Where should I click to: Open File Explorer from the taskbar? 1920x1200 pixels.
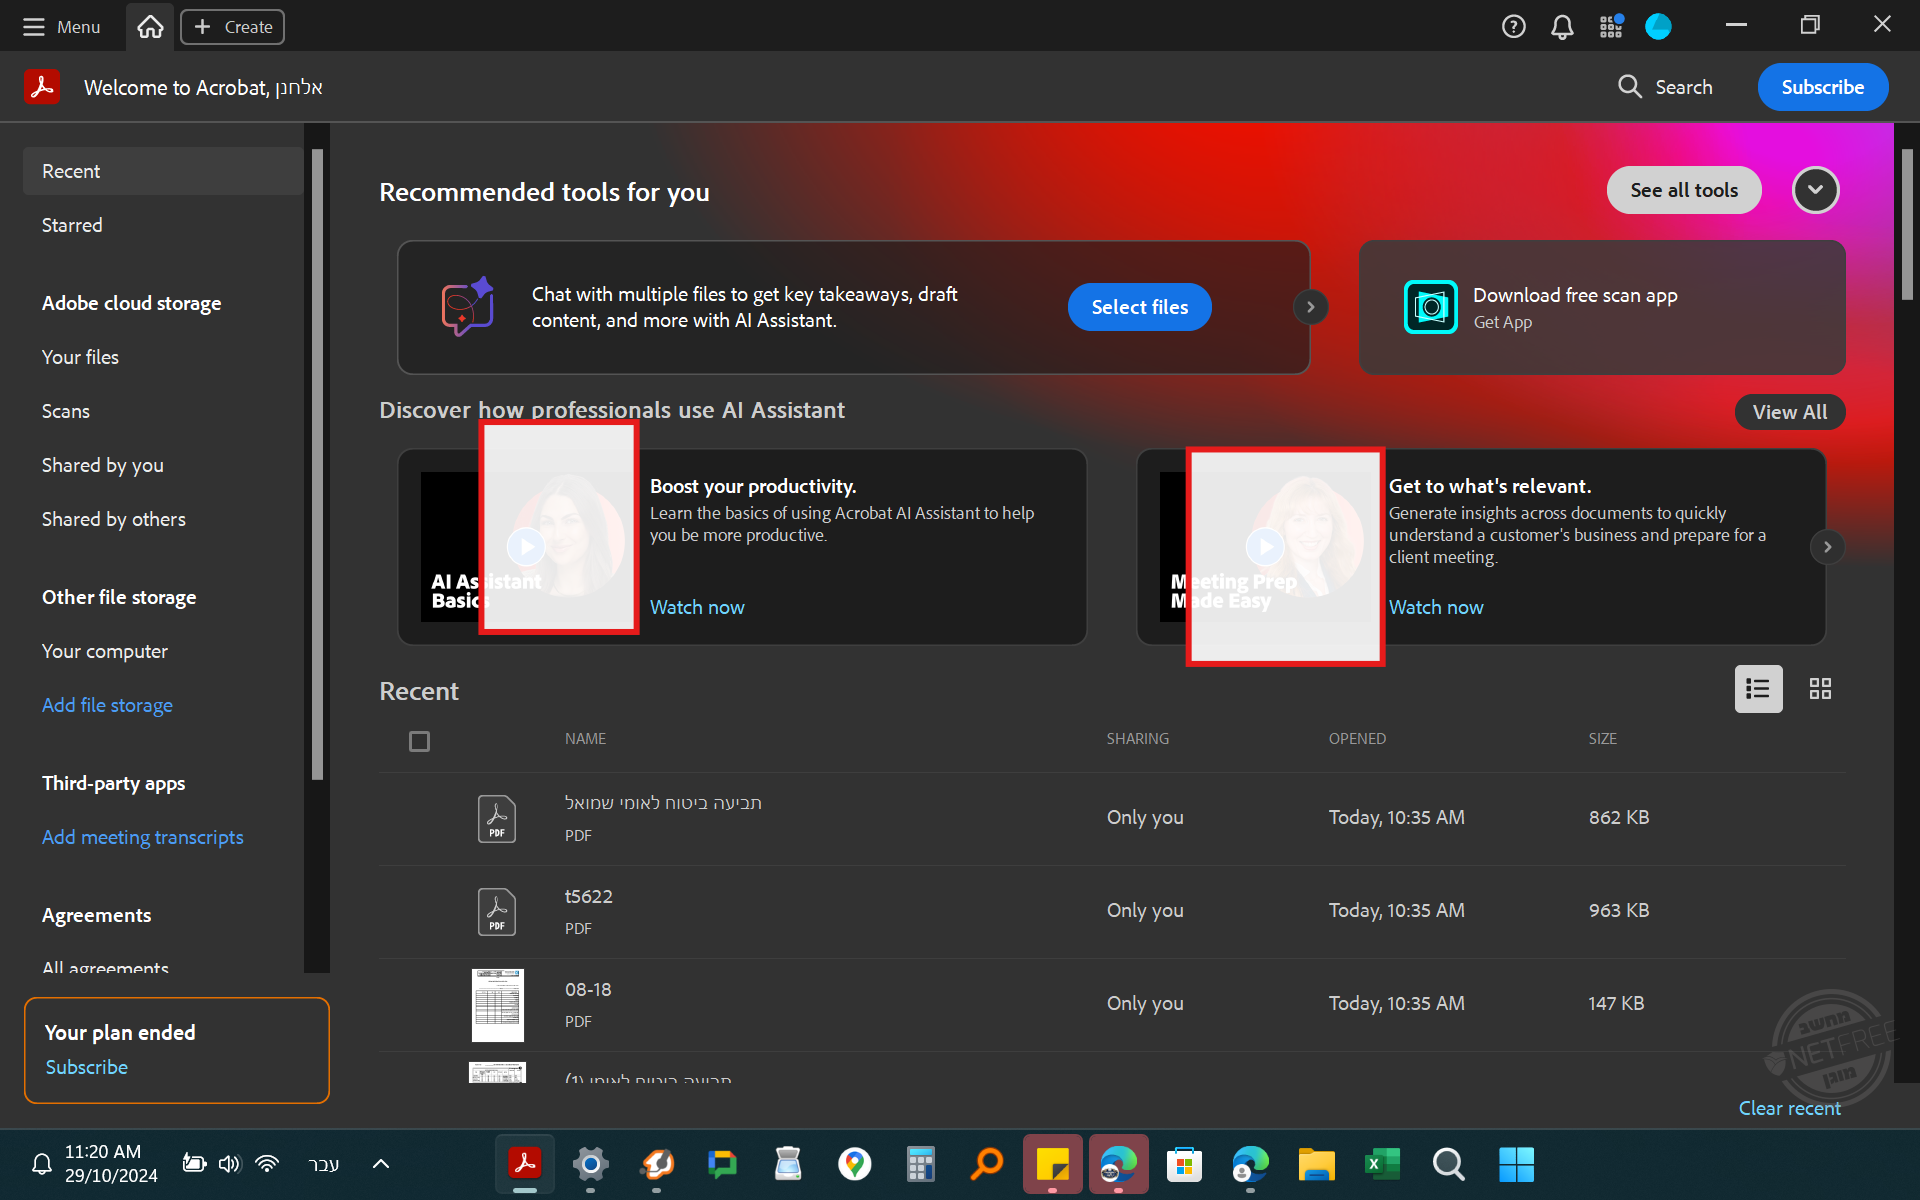(1316, 1164)
